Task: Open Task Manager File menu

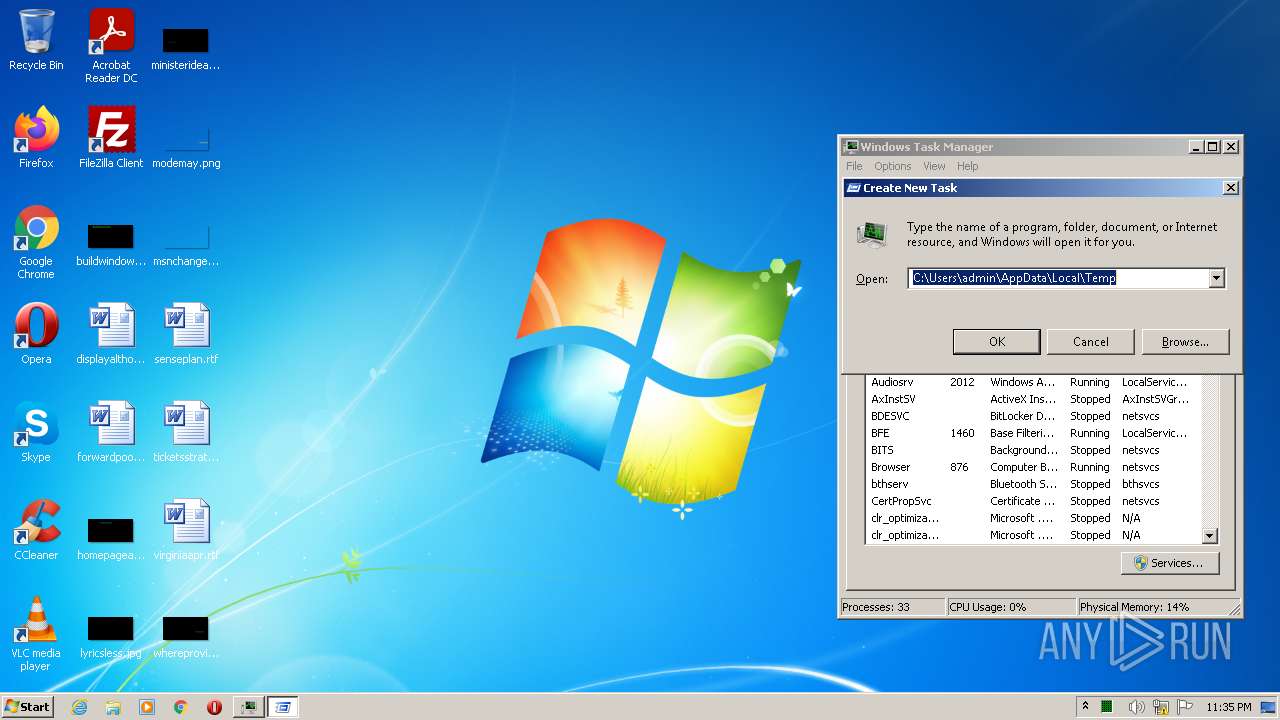Action: (854, 166)
